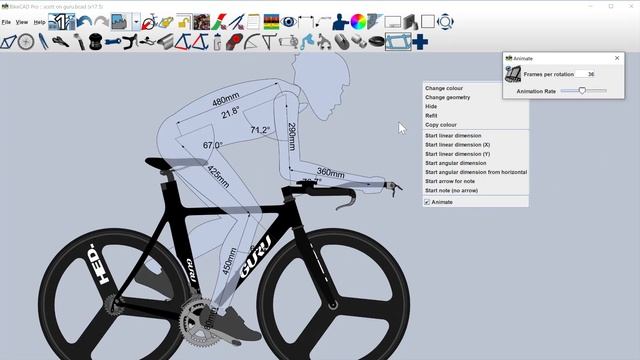
Task: Click the 360mm dimension label
Action: pyautogui.click(x=331, y=173)
